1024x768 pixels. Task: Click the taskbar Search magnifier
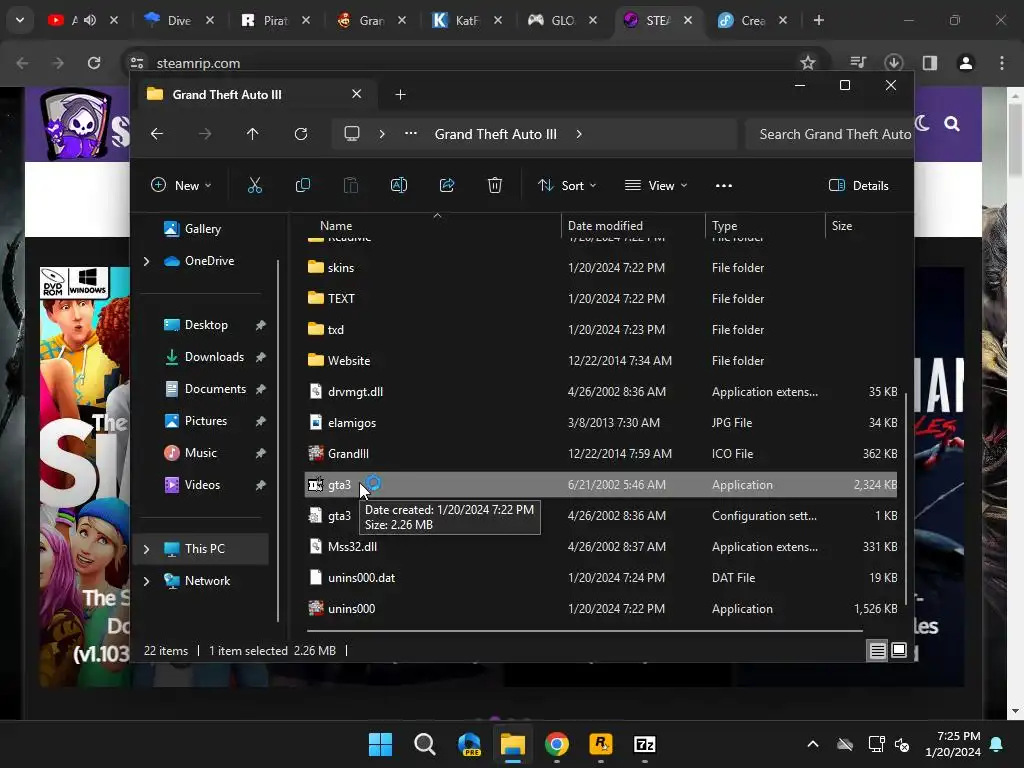coord(424,744)
